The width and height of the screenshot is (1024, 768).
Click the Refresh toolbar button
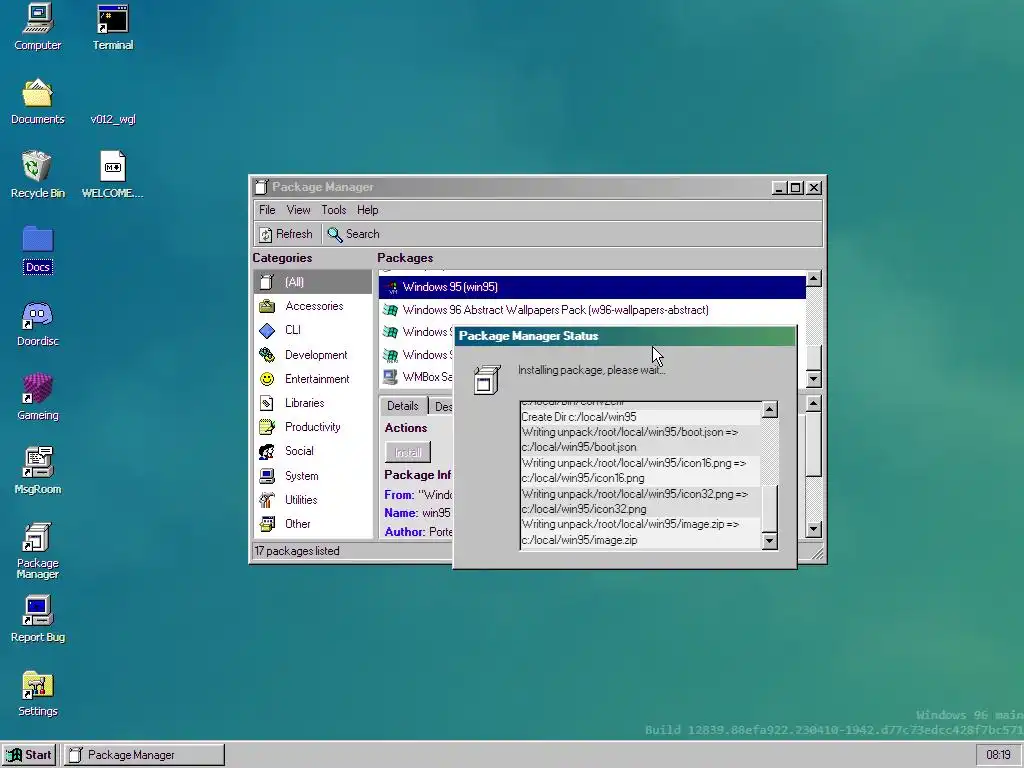pos(285,234)
